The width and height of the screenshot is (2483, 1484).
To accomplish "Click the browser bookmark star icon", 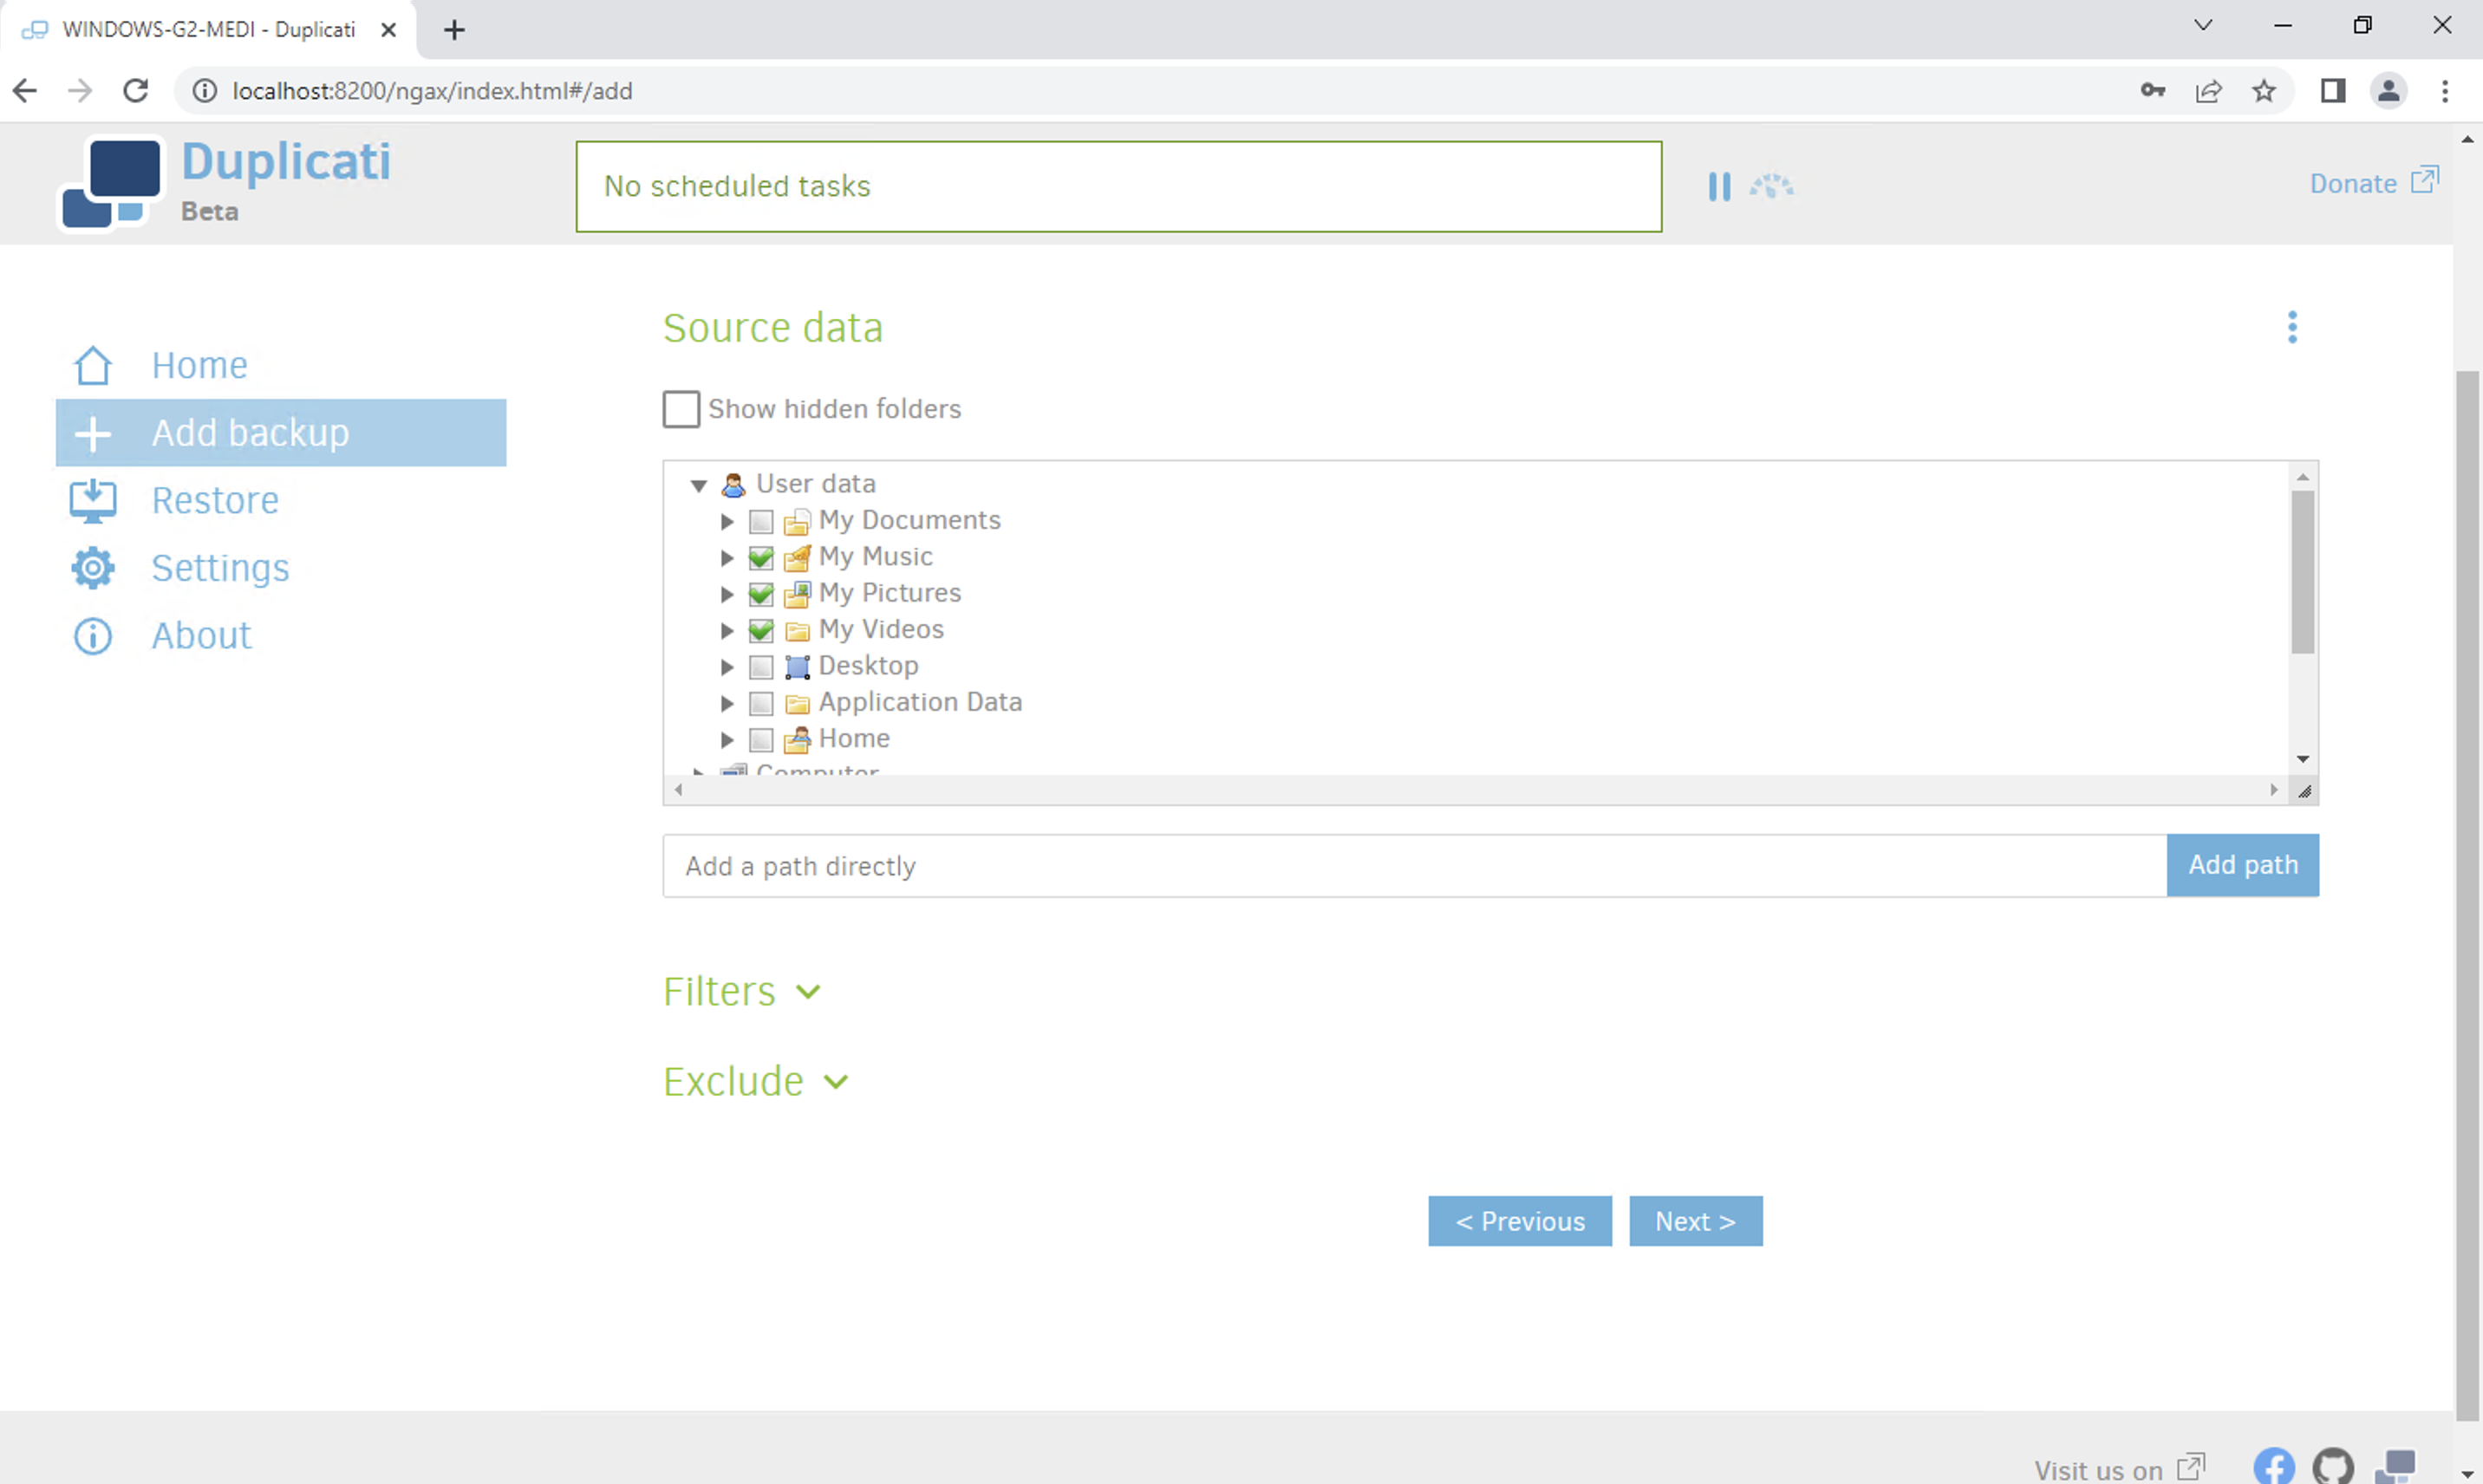I will [2264, 91].
